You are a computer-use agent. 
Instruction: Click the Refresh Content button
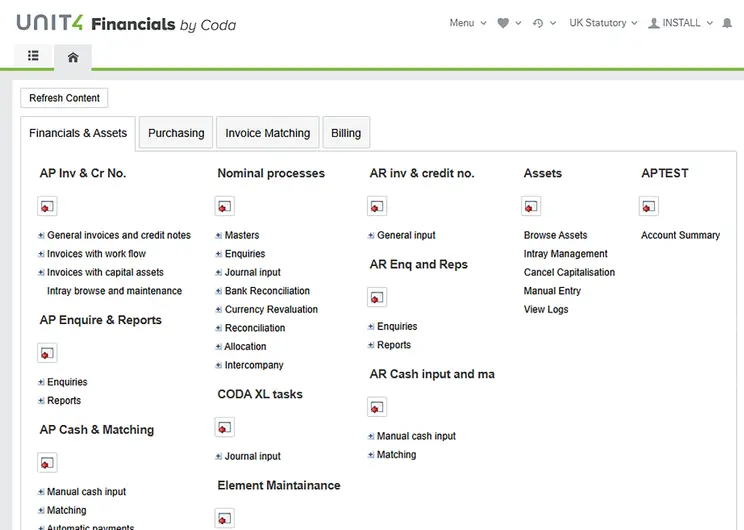click(64, 98)
